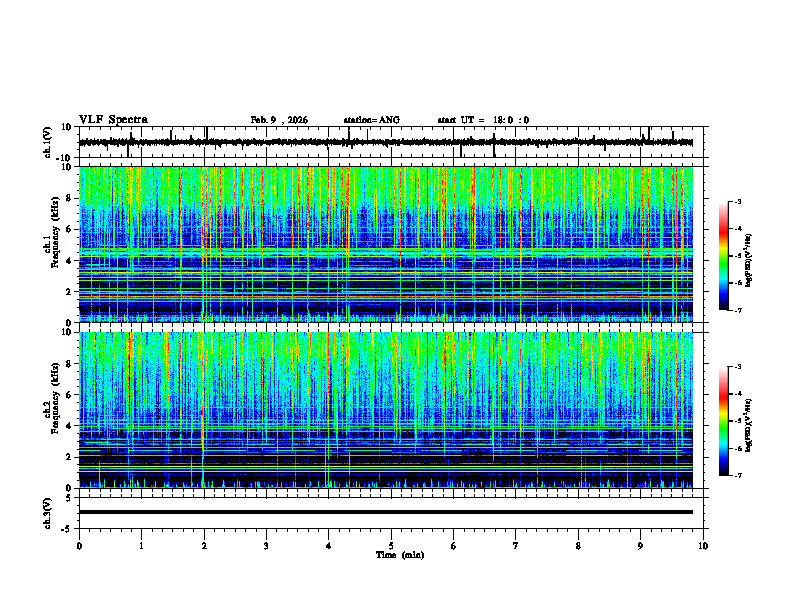Viewport: 792px width, 612px height.
Task: Click the "Time (min)" x-axis label
Action: pyautogui.click(x=400, y=555)
